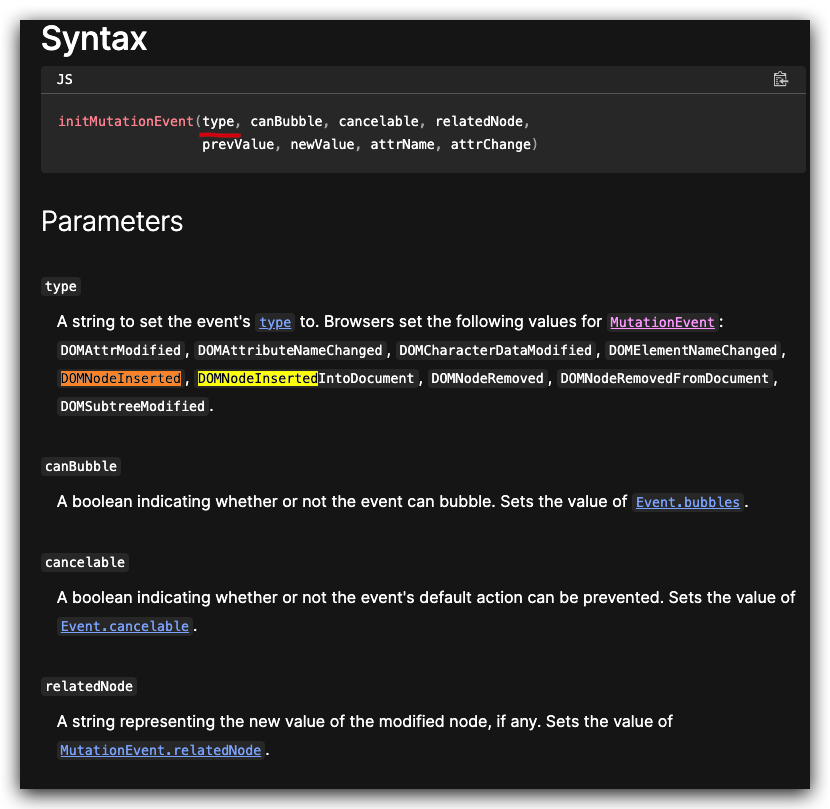Click attrChange in the code snippet
Image resolution: width=830 pixels, height=809 pixels.
pos(491,145)
